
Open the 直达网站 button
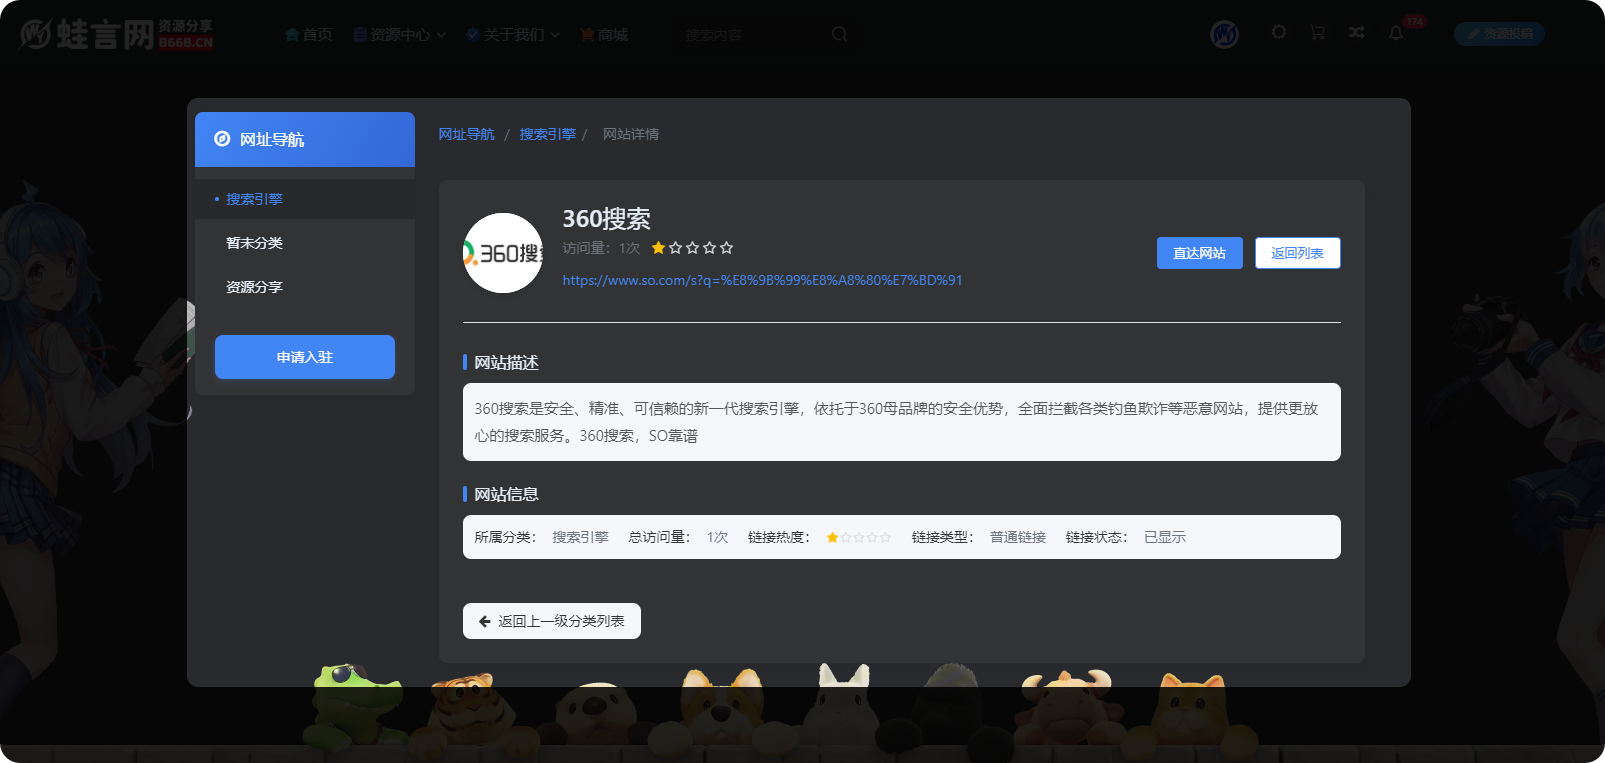[1199, 253]
